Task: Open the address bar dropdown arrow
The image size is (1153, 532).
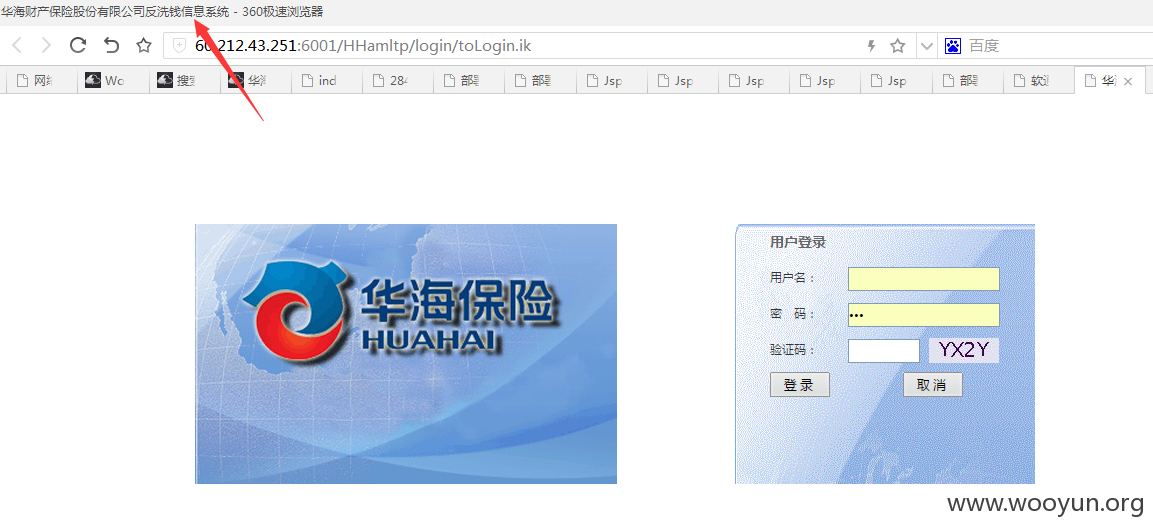Action: point(926,46)
